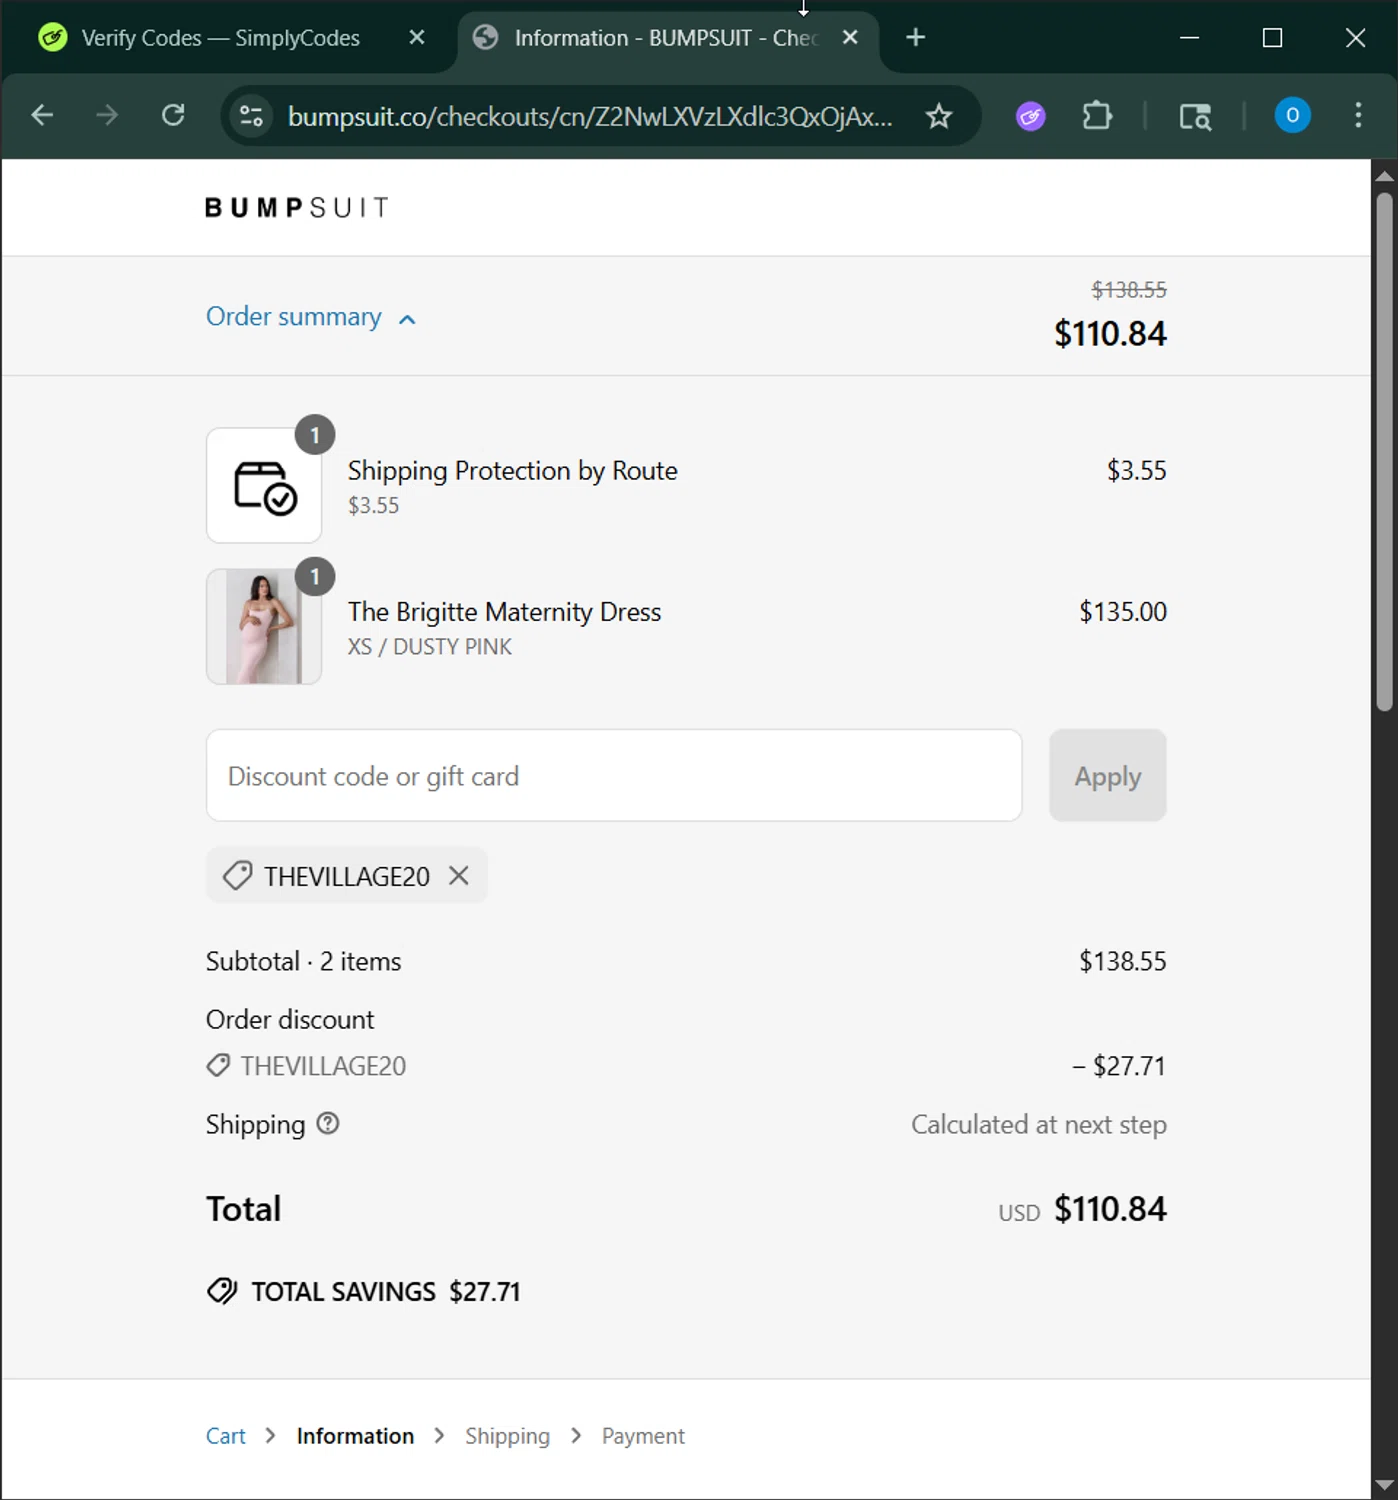Click the Apply discount button
Screen dimensions: 1398x1500
[x=1107, y=776]
